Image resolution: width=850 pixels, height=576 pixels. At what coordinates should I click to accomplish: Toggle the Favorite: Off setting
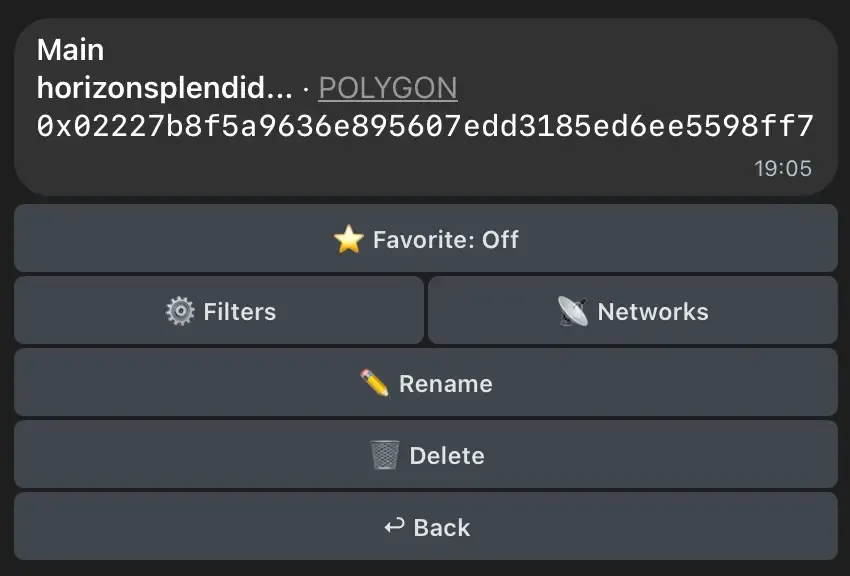pos(425,239)
